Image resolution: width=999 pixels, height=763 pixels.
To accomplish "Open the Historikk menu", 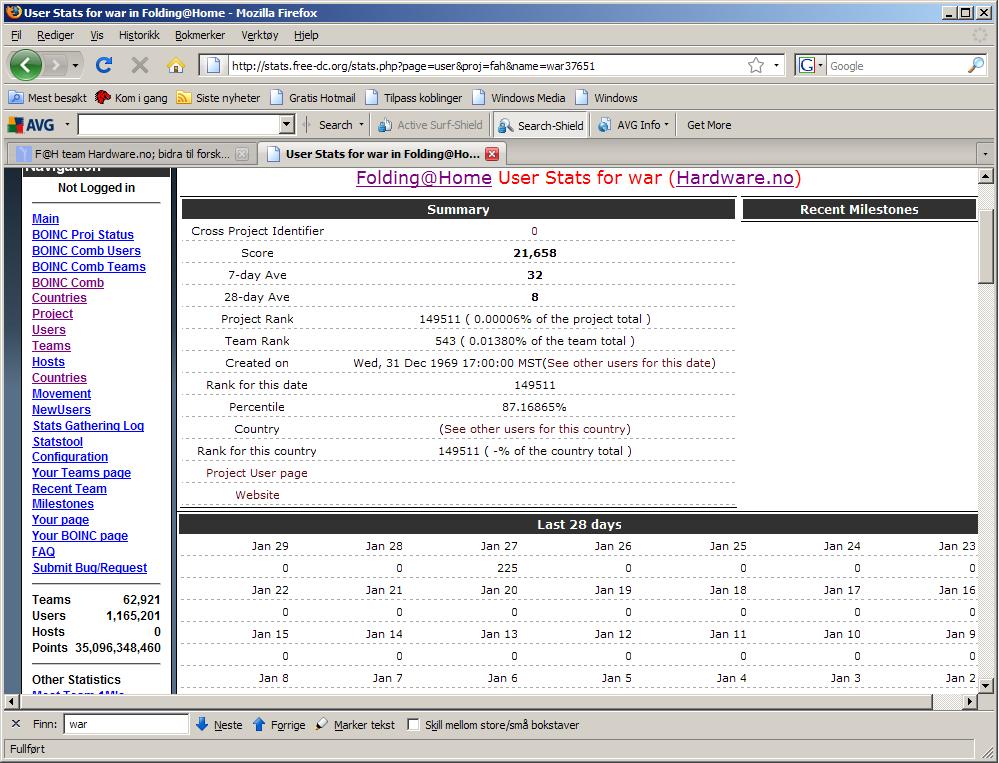I will tap(139, 35).
